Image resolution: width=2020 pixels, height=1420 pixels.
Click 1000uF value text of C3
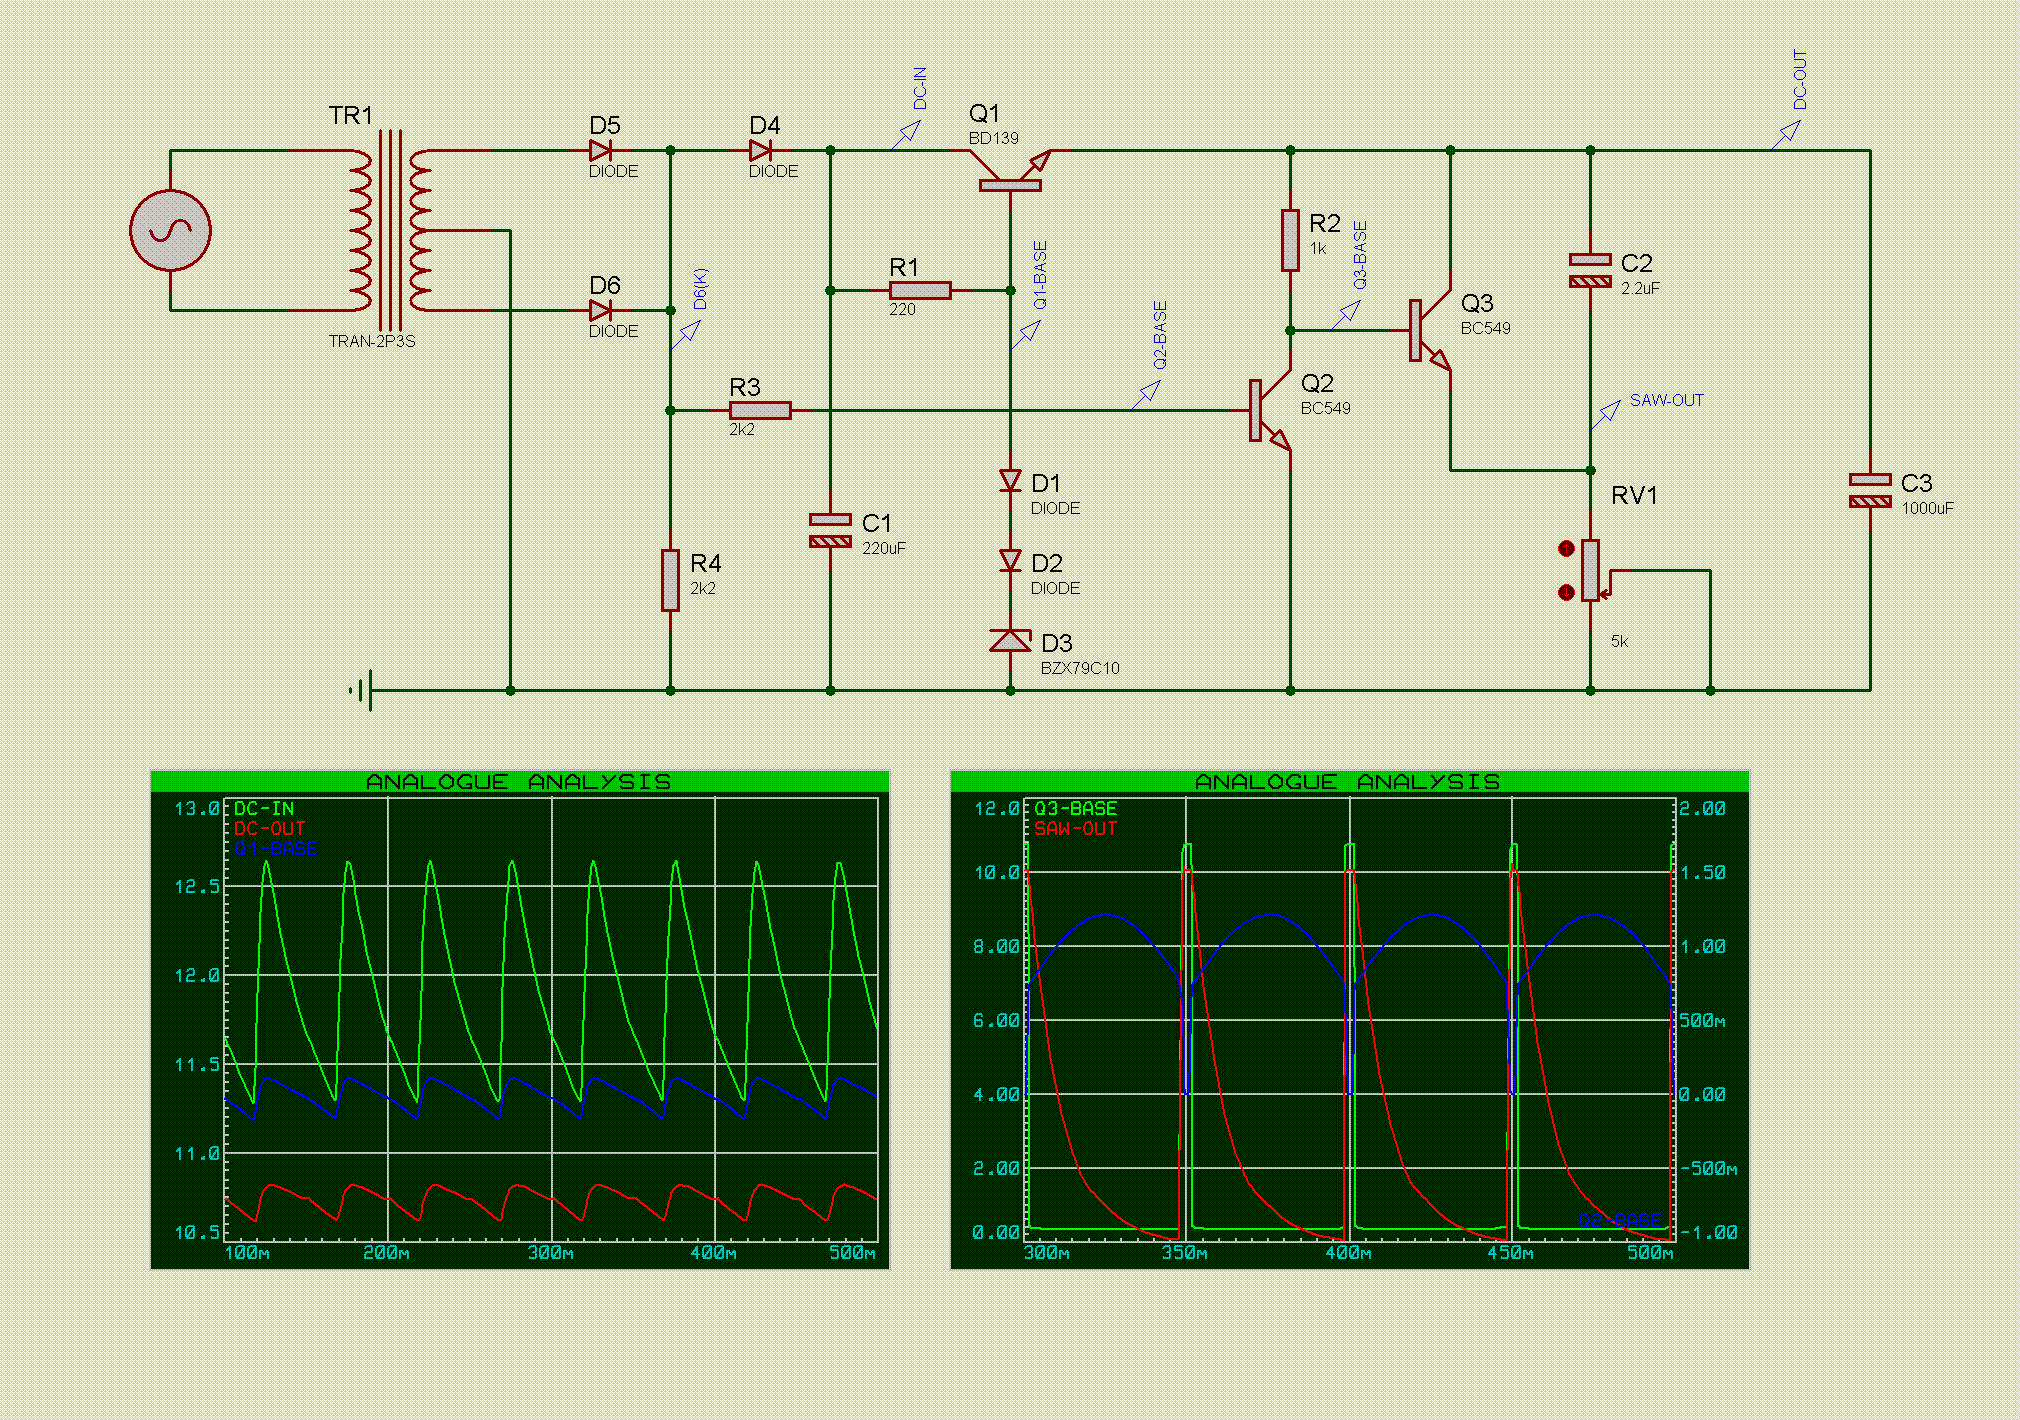[x=1927, y=508]
